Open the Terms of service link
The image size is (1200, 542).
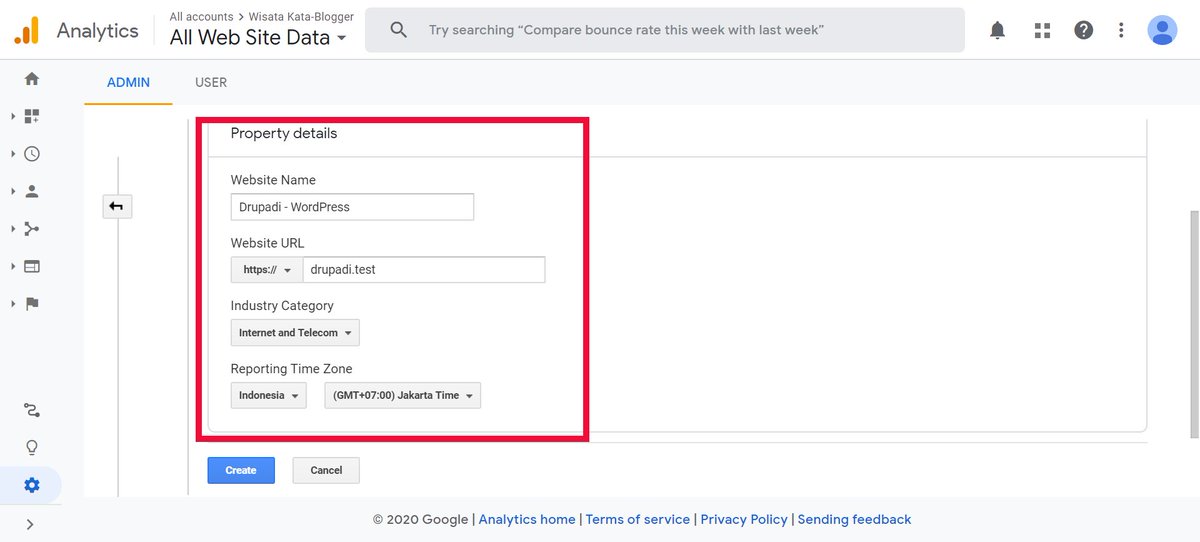638,519
